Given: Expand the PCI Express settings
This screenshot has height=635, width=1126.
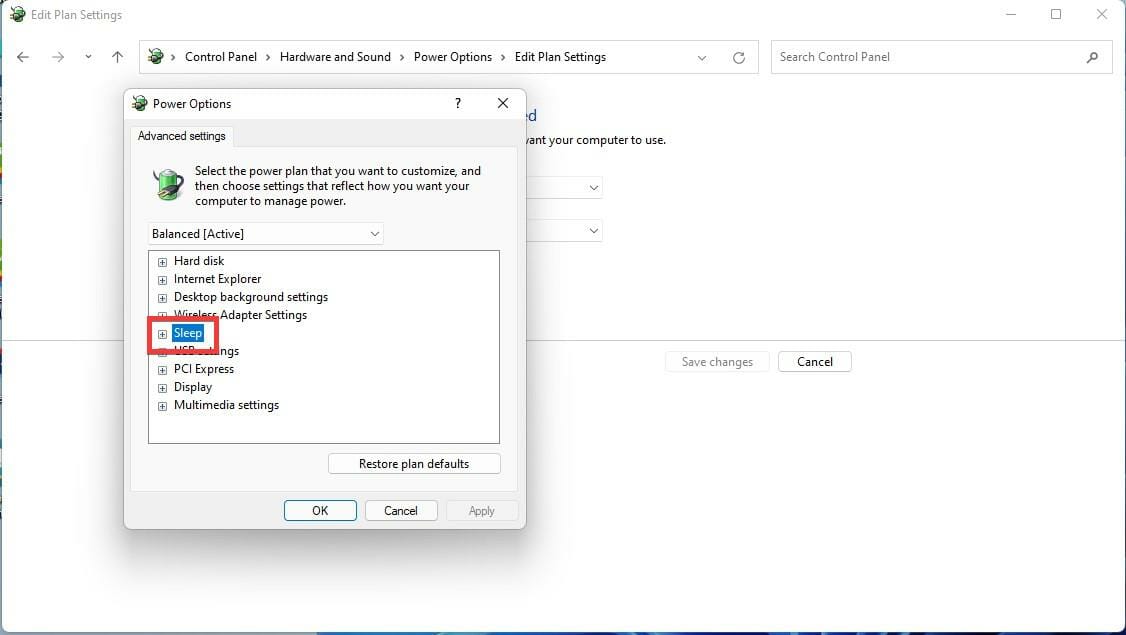Looking at the screenshot, I should tap(162, 369).
